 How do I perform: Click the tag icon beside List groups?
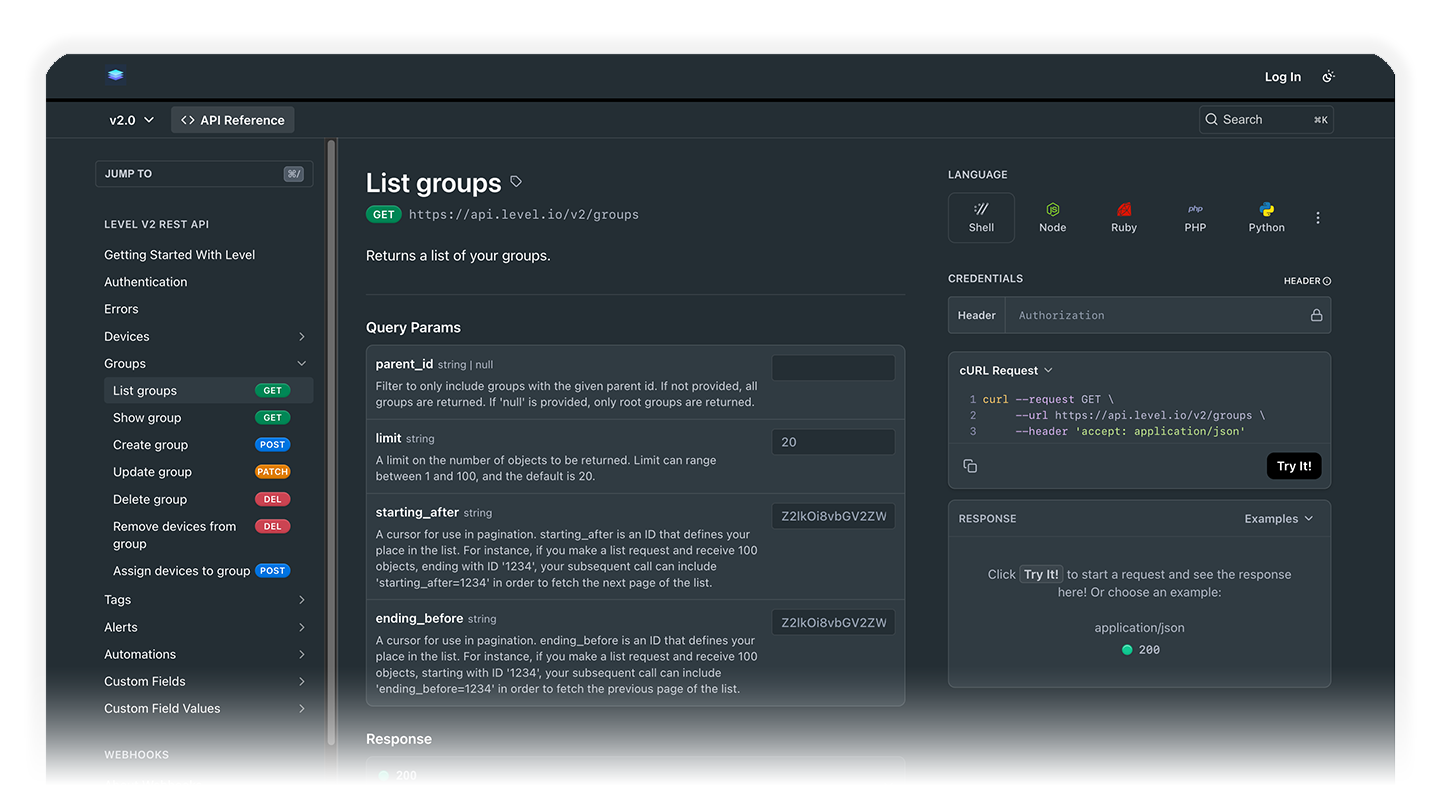tap(516, 182)
